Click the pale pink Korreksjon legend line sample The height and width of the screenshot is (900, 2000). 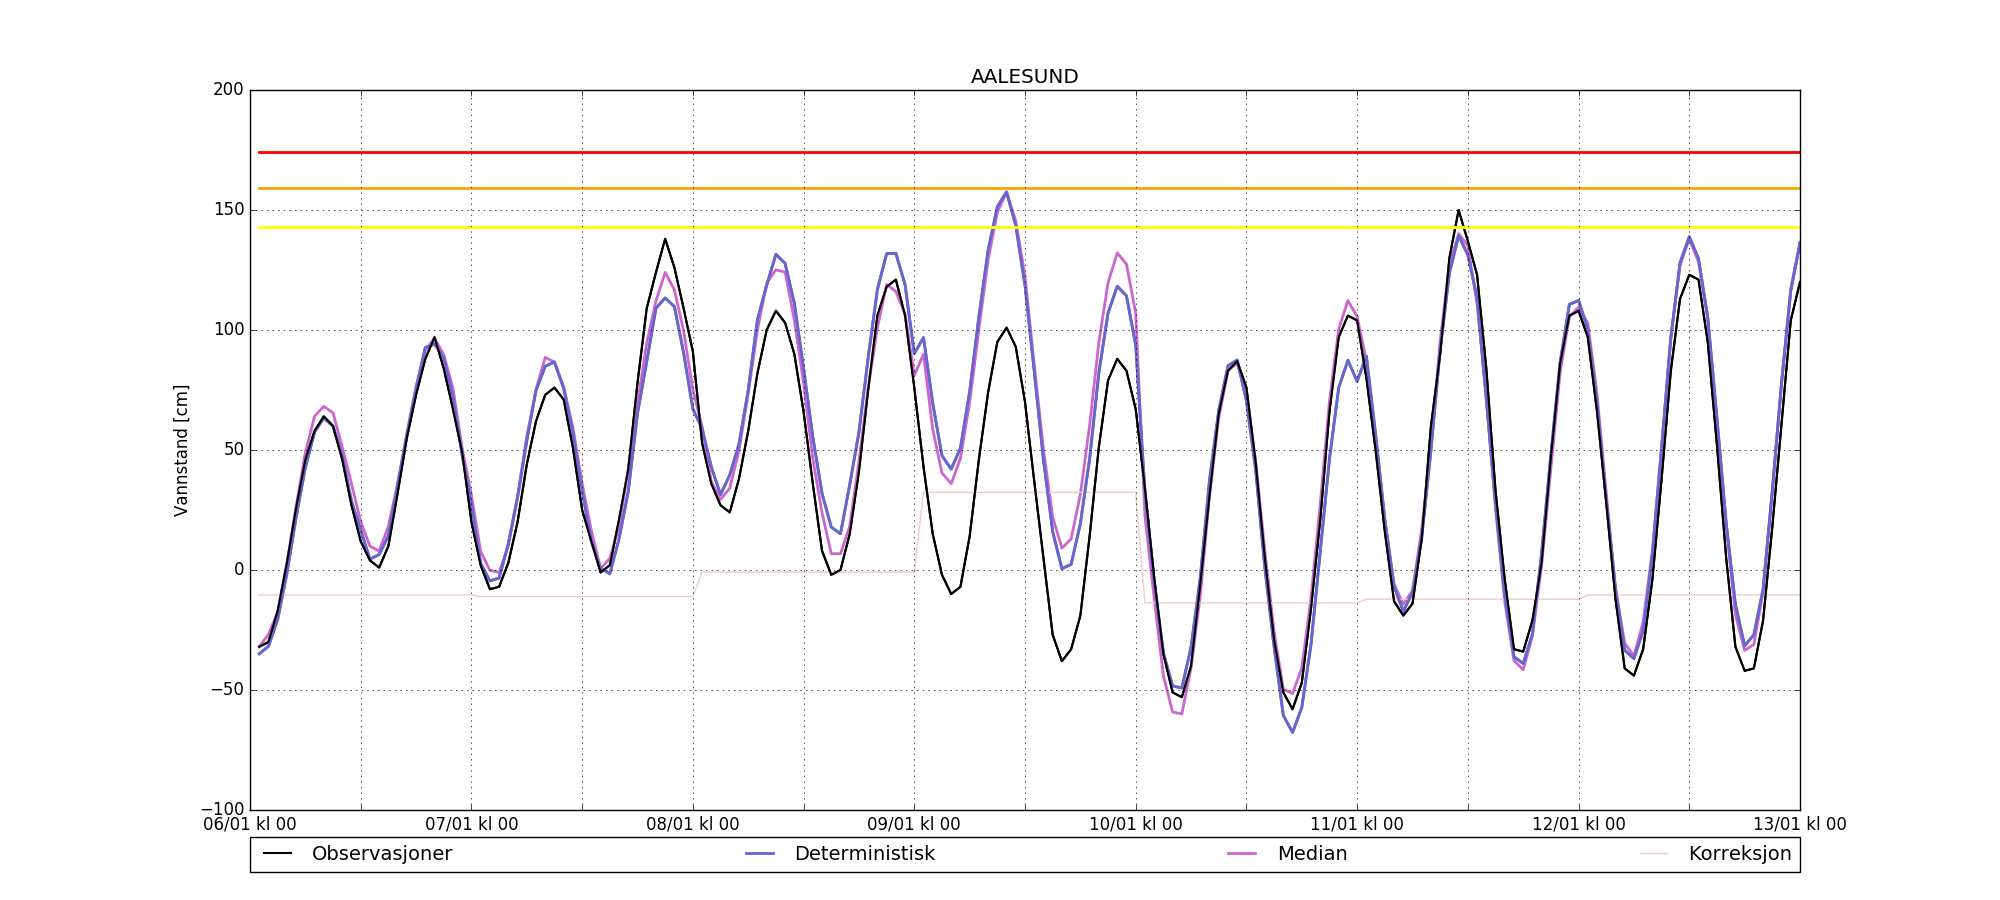pyautogui.click(x=1654, y=854)
